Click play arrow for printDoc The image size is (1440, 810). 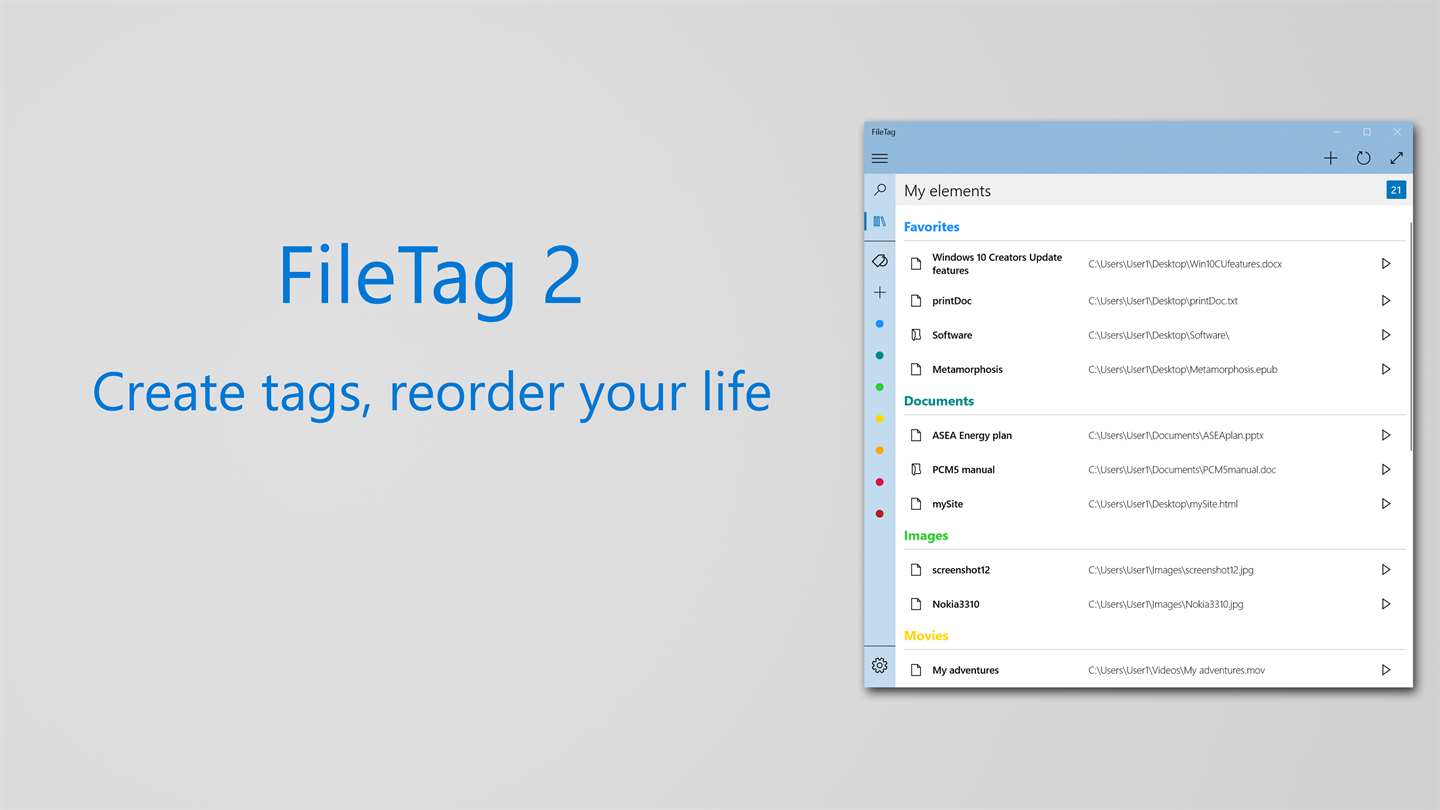[x=1386, y=300]
